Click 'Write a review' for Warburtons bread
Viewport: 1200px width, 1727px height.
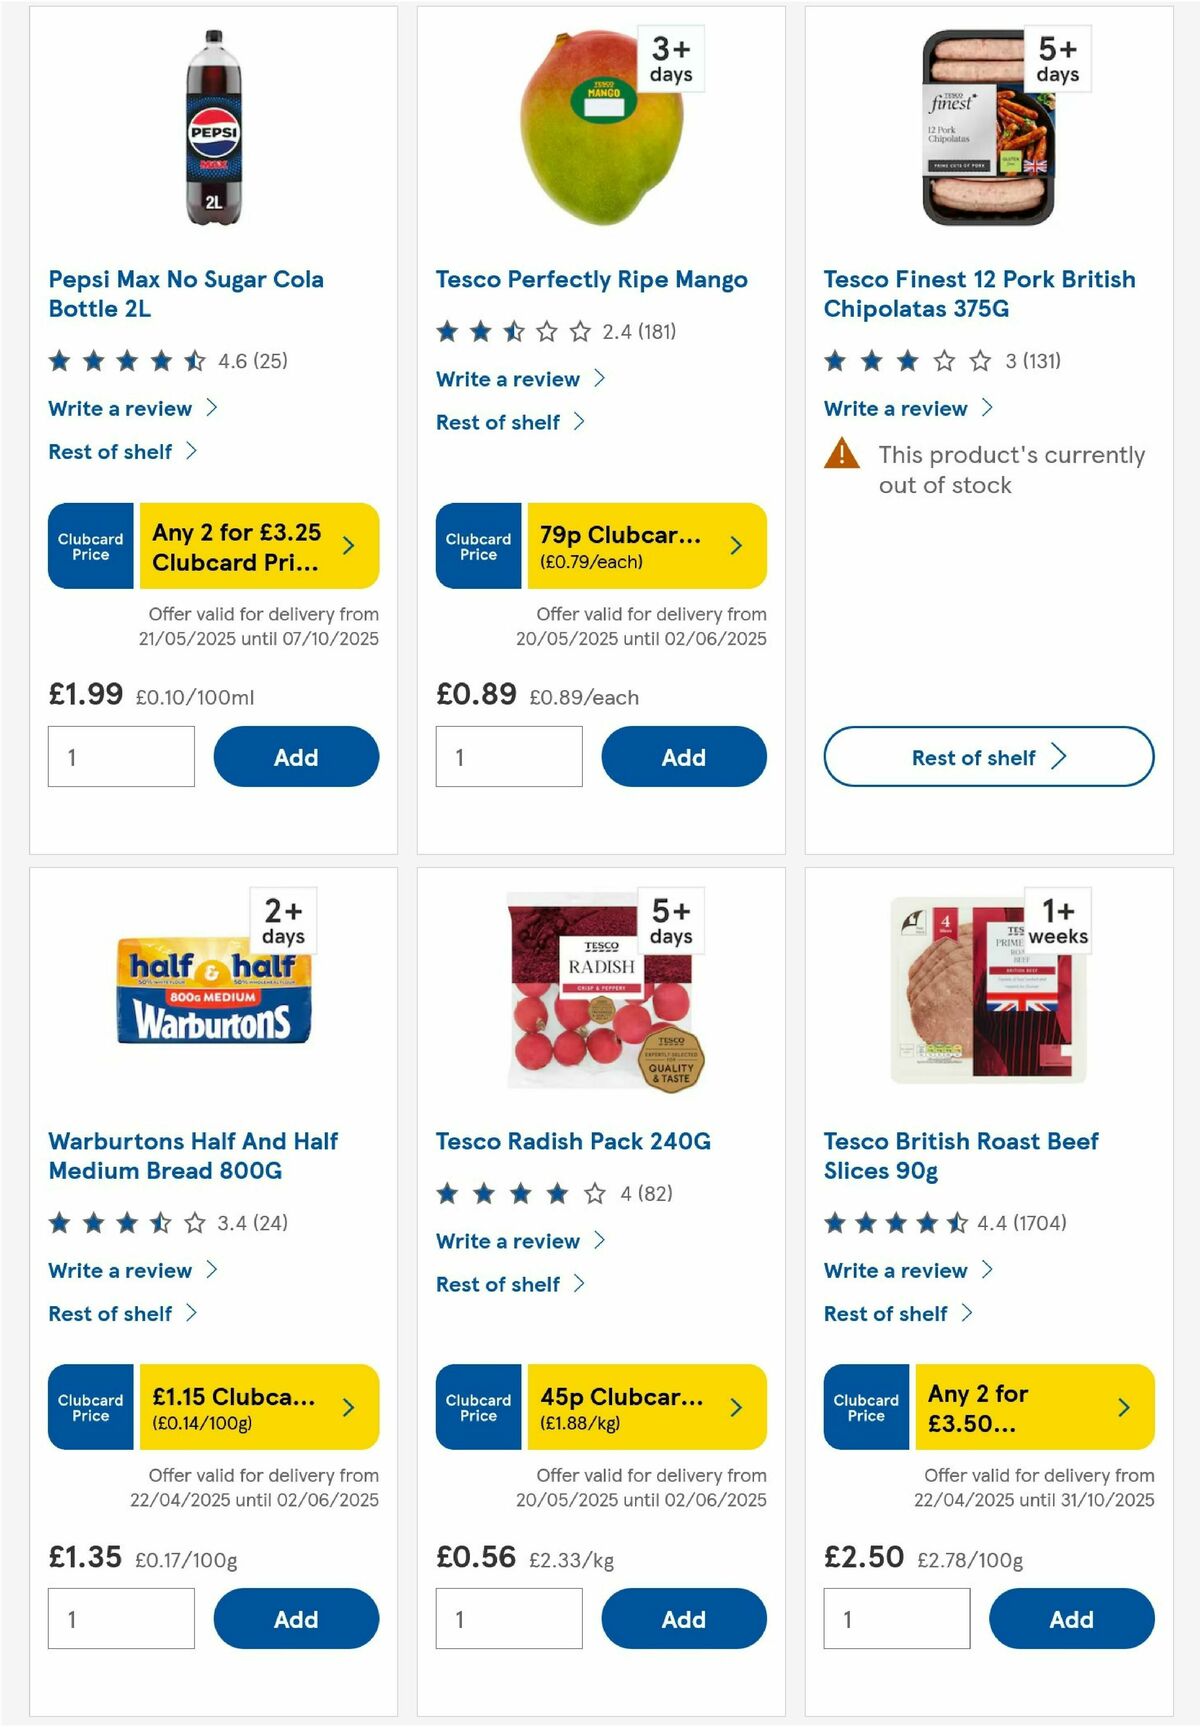pos(120,1270)
